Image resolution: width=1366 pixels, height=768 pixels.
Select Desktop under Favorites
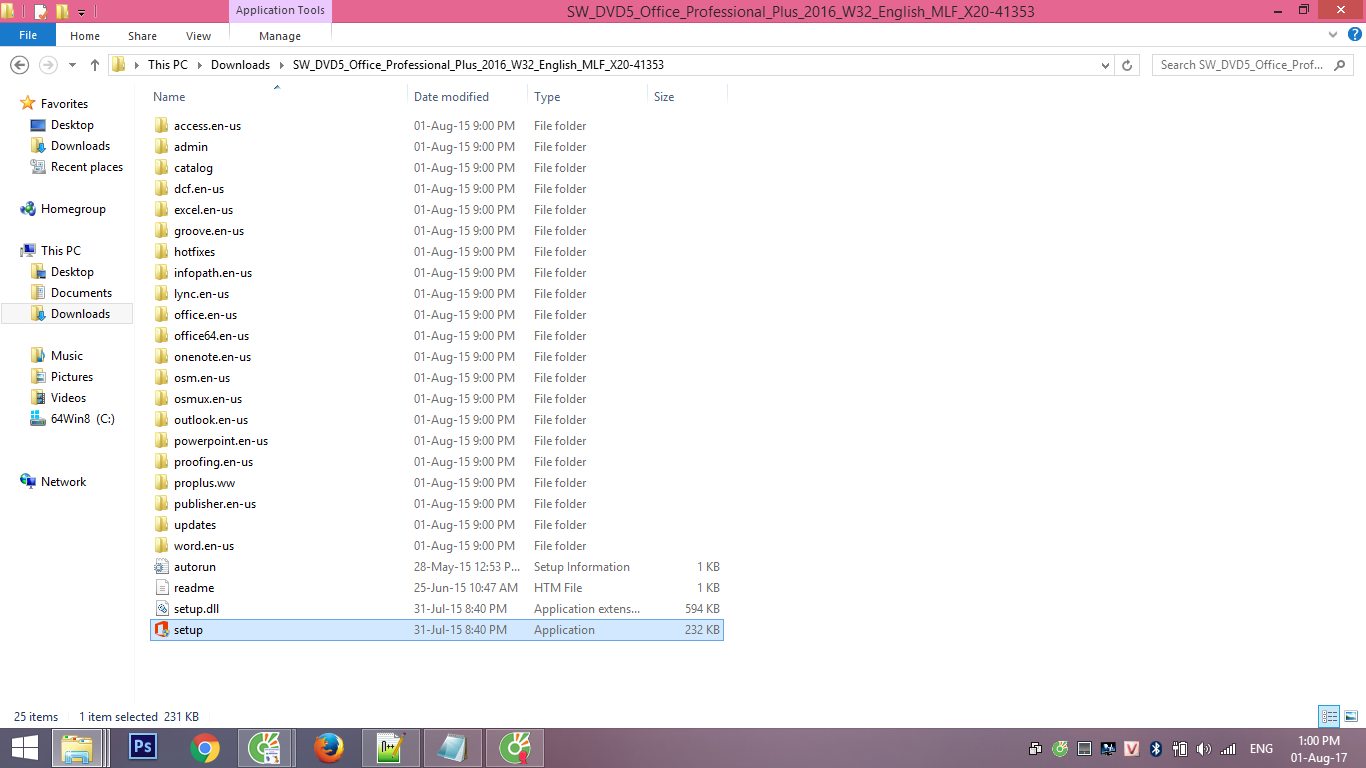[72, 125]
